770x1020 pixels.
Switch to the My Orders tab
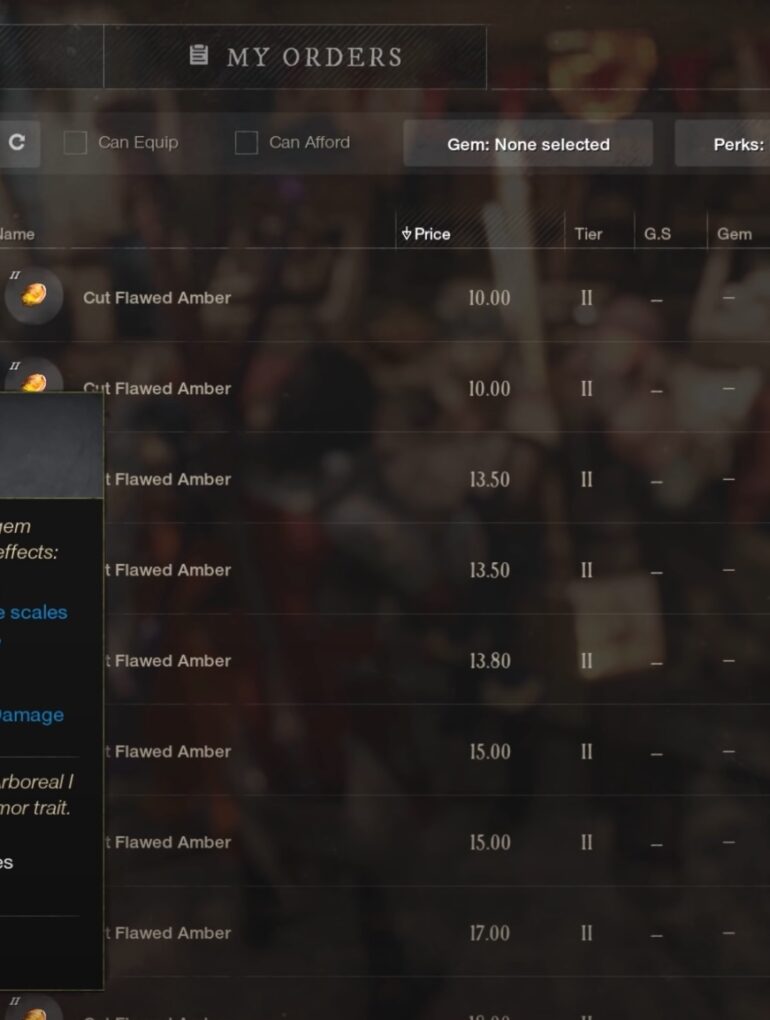point(295,56)
